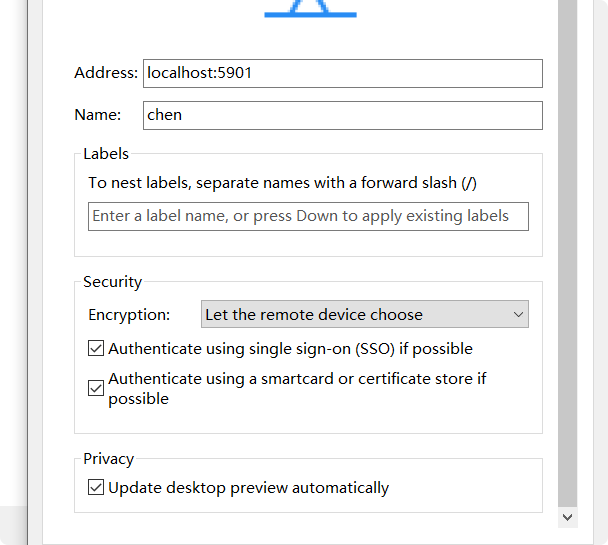Click the blue computer icon at top
Screen dimensions: 608x545
click(x=310, y=9)
